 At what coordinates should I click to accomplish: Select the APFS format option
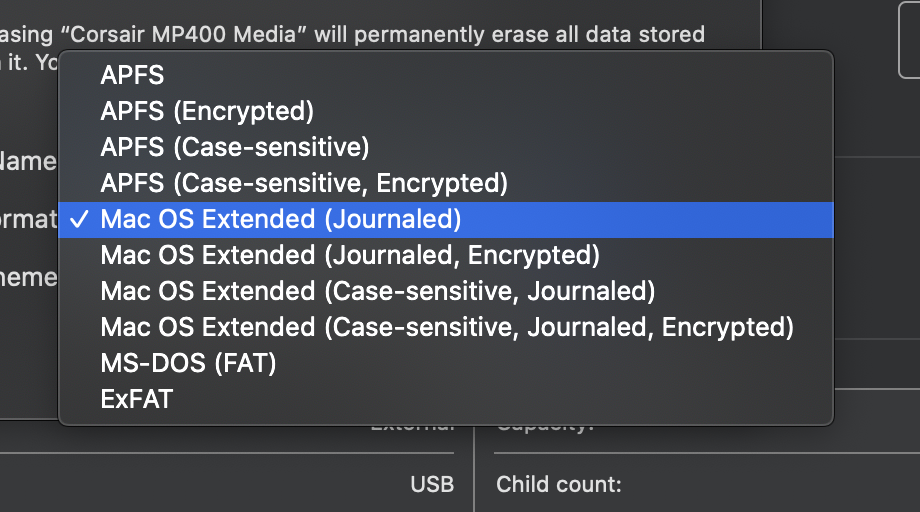coord(132,75)
